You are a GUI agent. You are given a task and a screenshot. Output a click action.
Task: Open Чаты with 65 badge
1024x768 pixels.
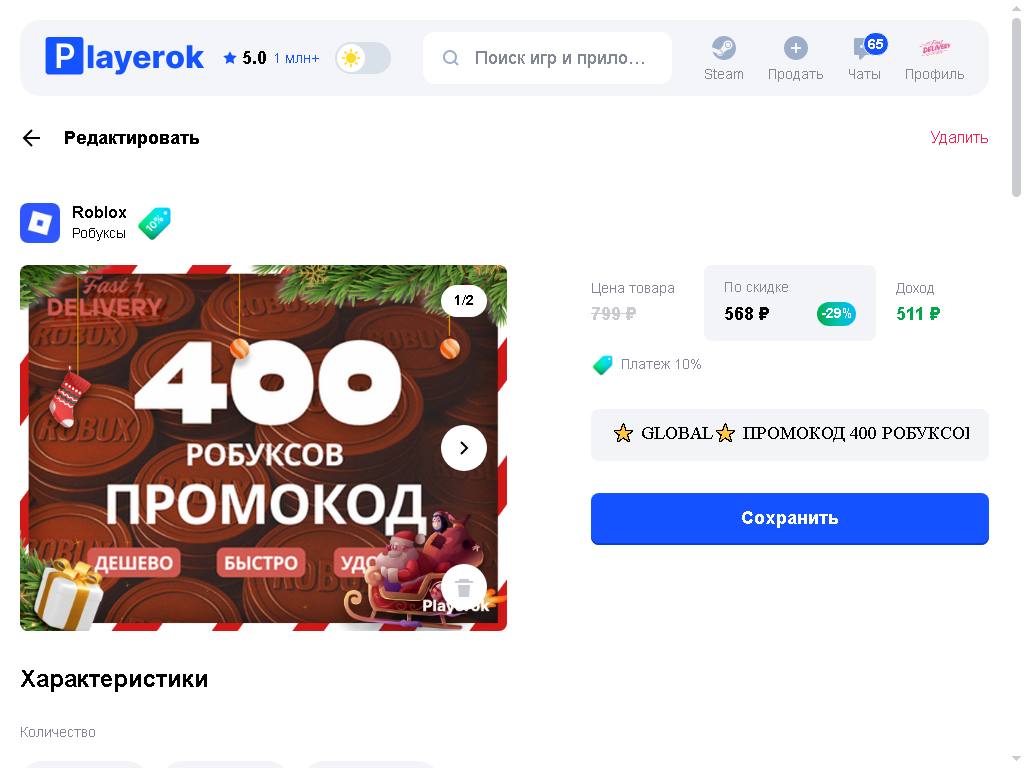[x=864, y=57]
